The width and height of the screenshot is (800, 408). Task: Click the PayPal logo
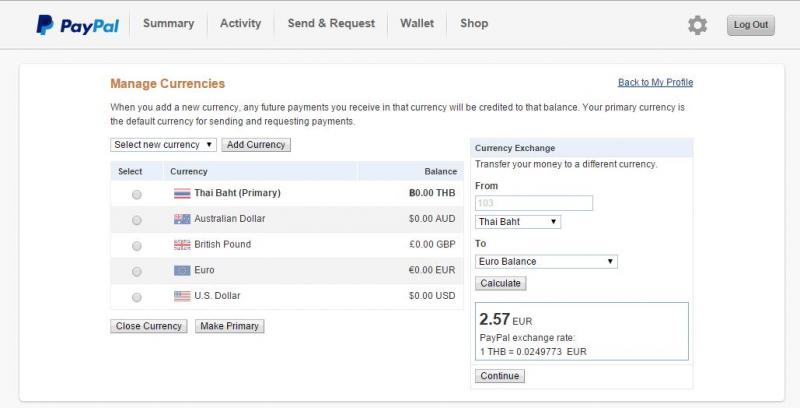point(77,25)
